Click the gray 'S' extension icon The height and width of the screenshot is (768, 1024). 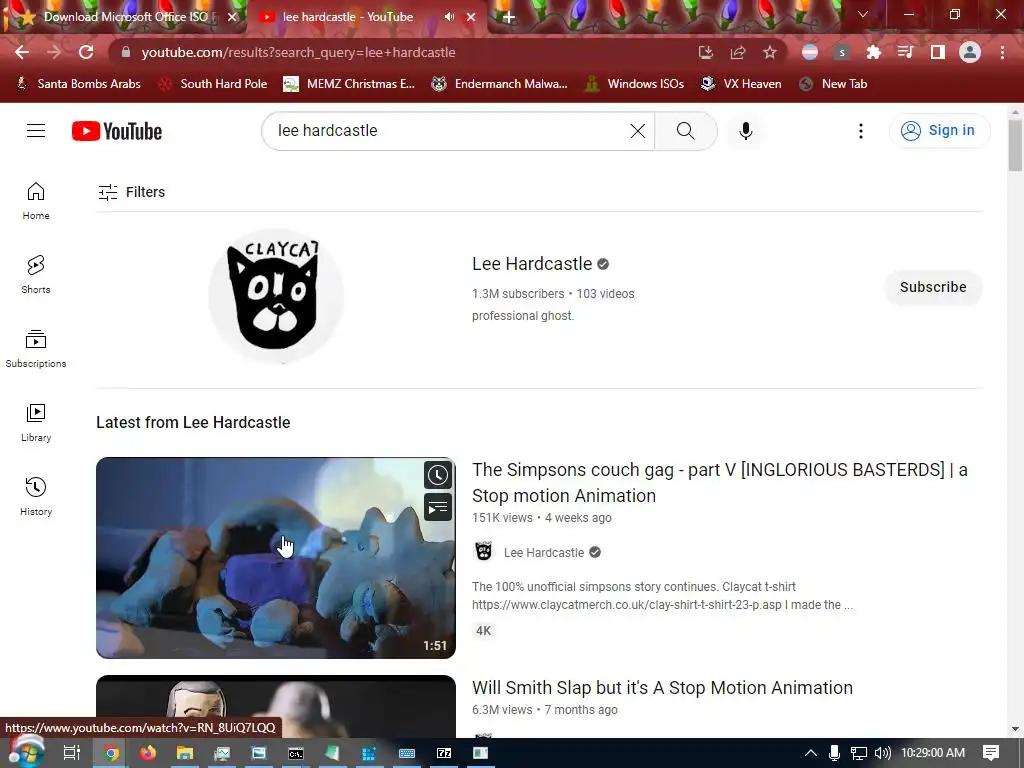tap(842, 52)
